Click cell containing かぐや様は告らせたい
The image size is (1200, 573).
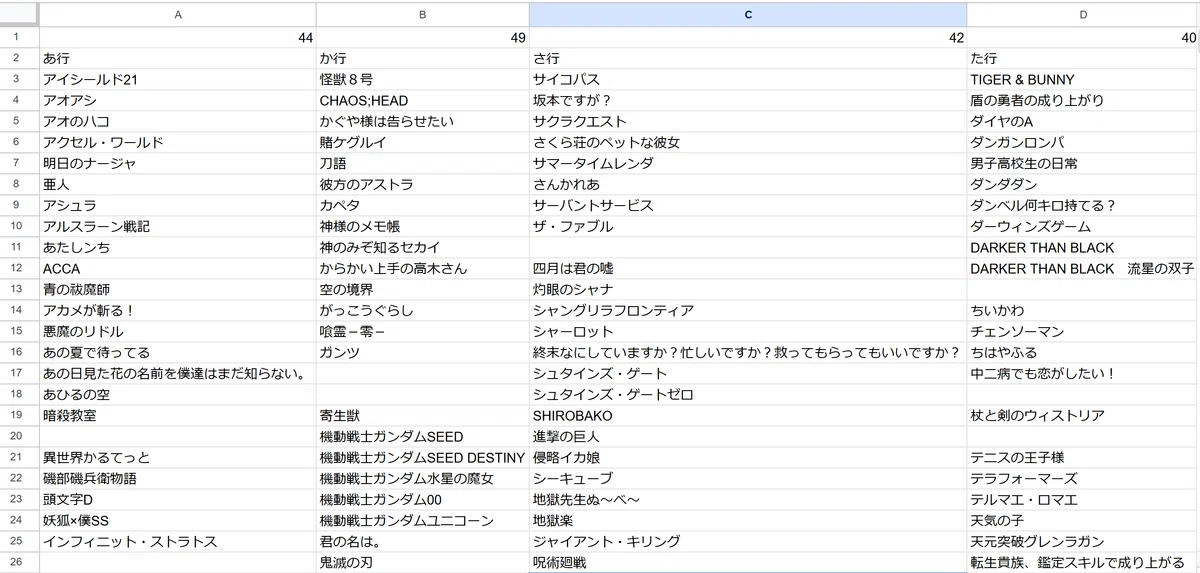[x=423, y=122]
